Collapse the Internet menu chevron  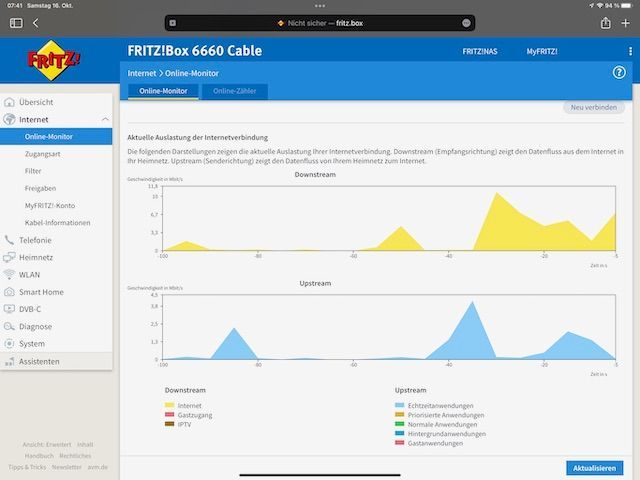tap(105, 119)
